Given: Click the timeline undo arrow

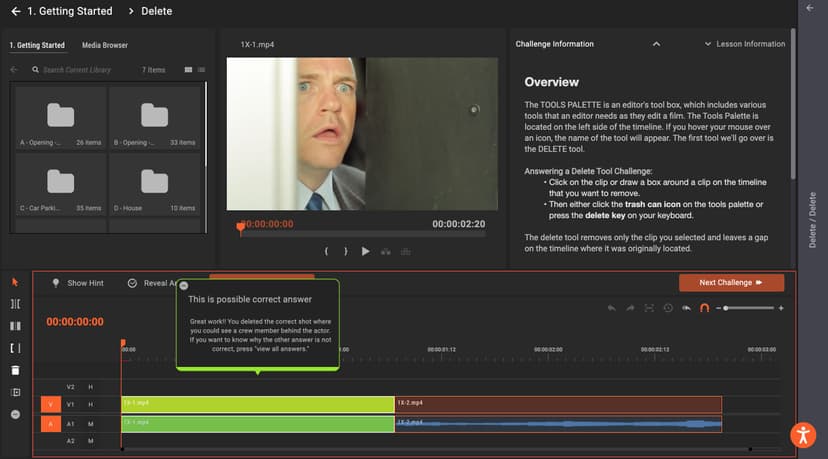Looking at the screenshot, I should pyautogui.click(x=611, y=308).
